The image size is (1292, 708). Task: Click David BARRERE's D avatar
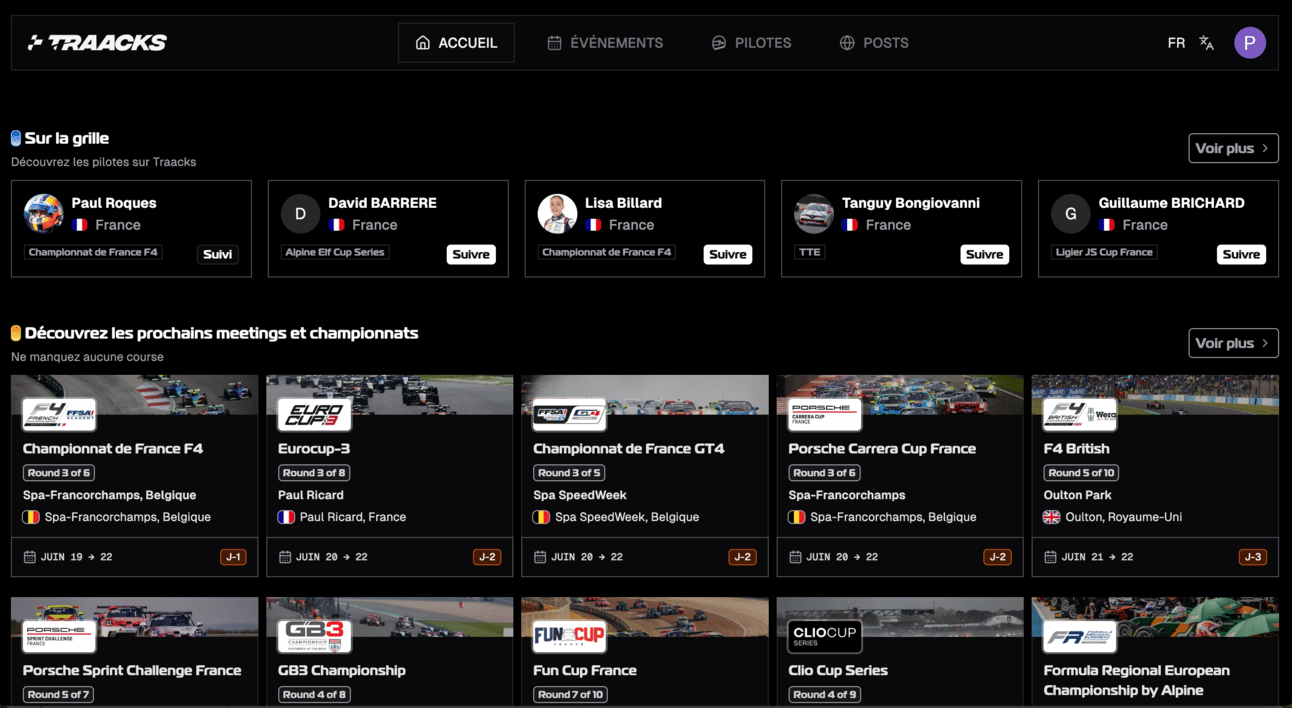point(300,213)
